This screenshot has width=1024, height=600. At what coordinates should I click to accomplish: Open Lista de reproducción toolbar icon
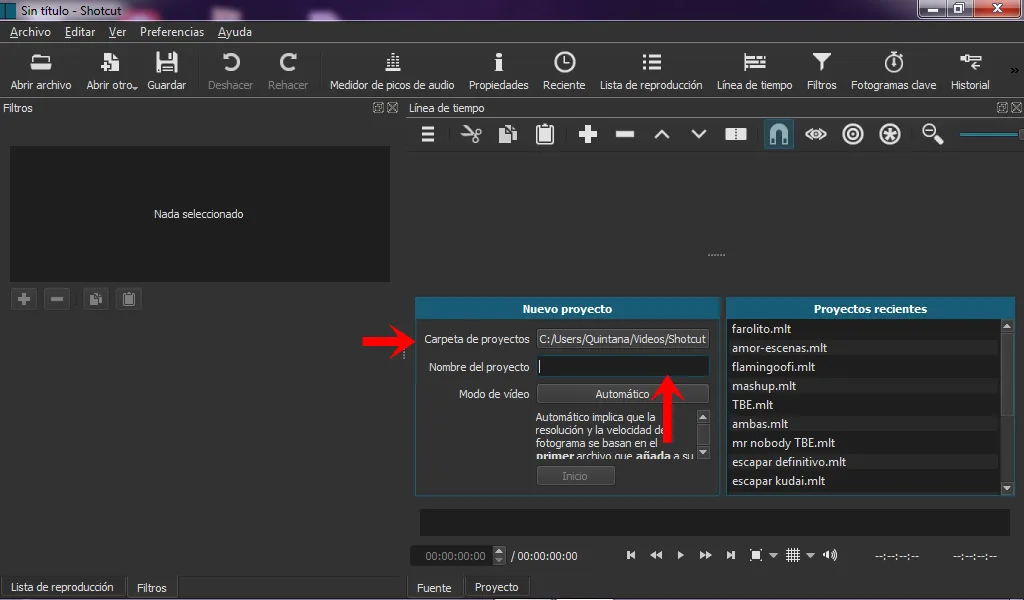(x=651, y=71)
